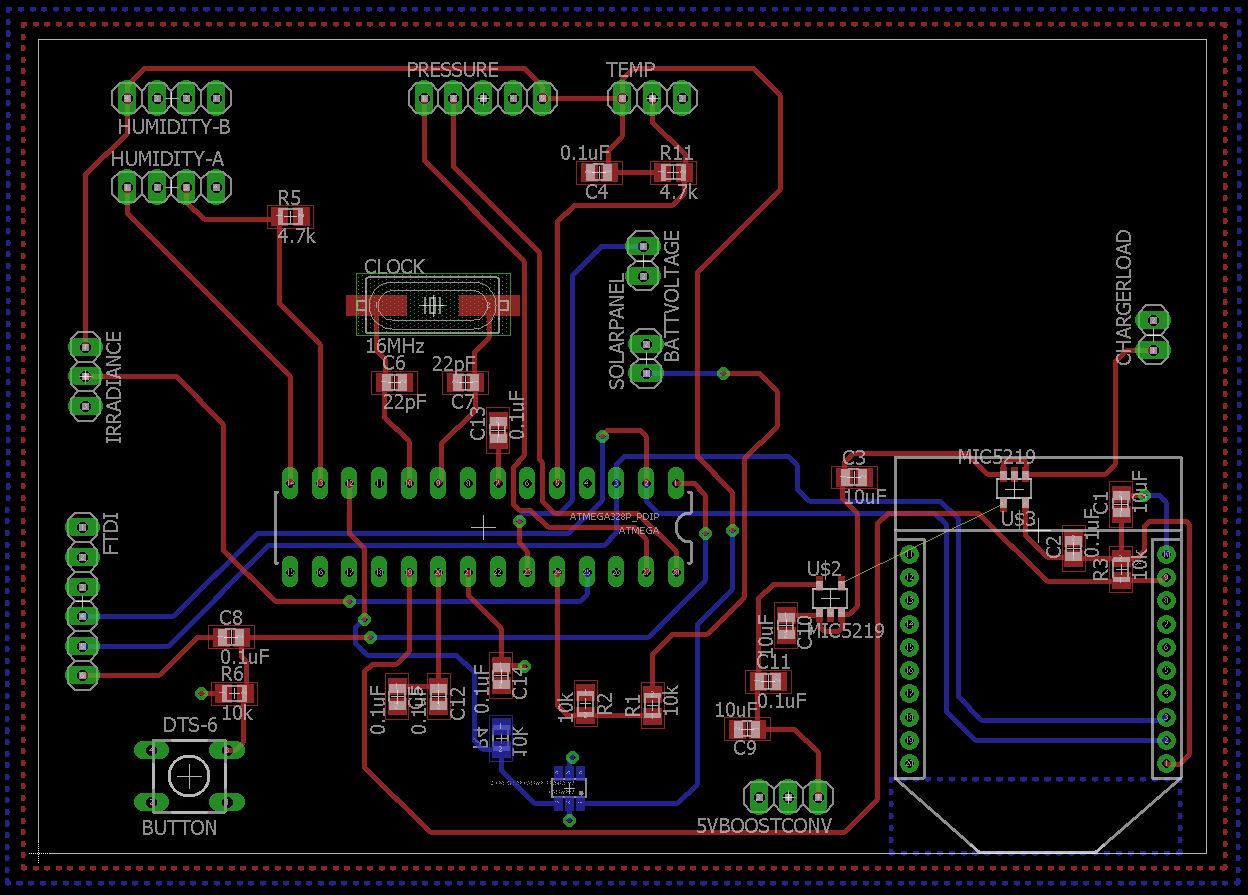Select the C7 22pF capacitor
The image size is (1248, 895).
[464, 382]
